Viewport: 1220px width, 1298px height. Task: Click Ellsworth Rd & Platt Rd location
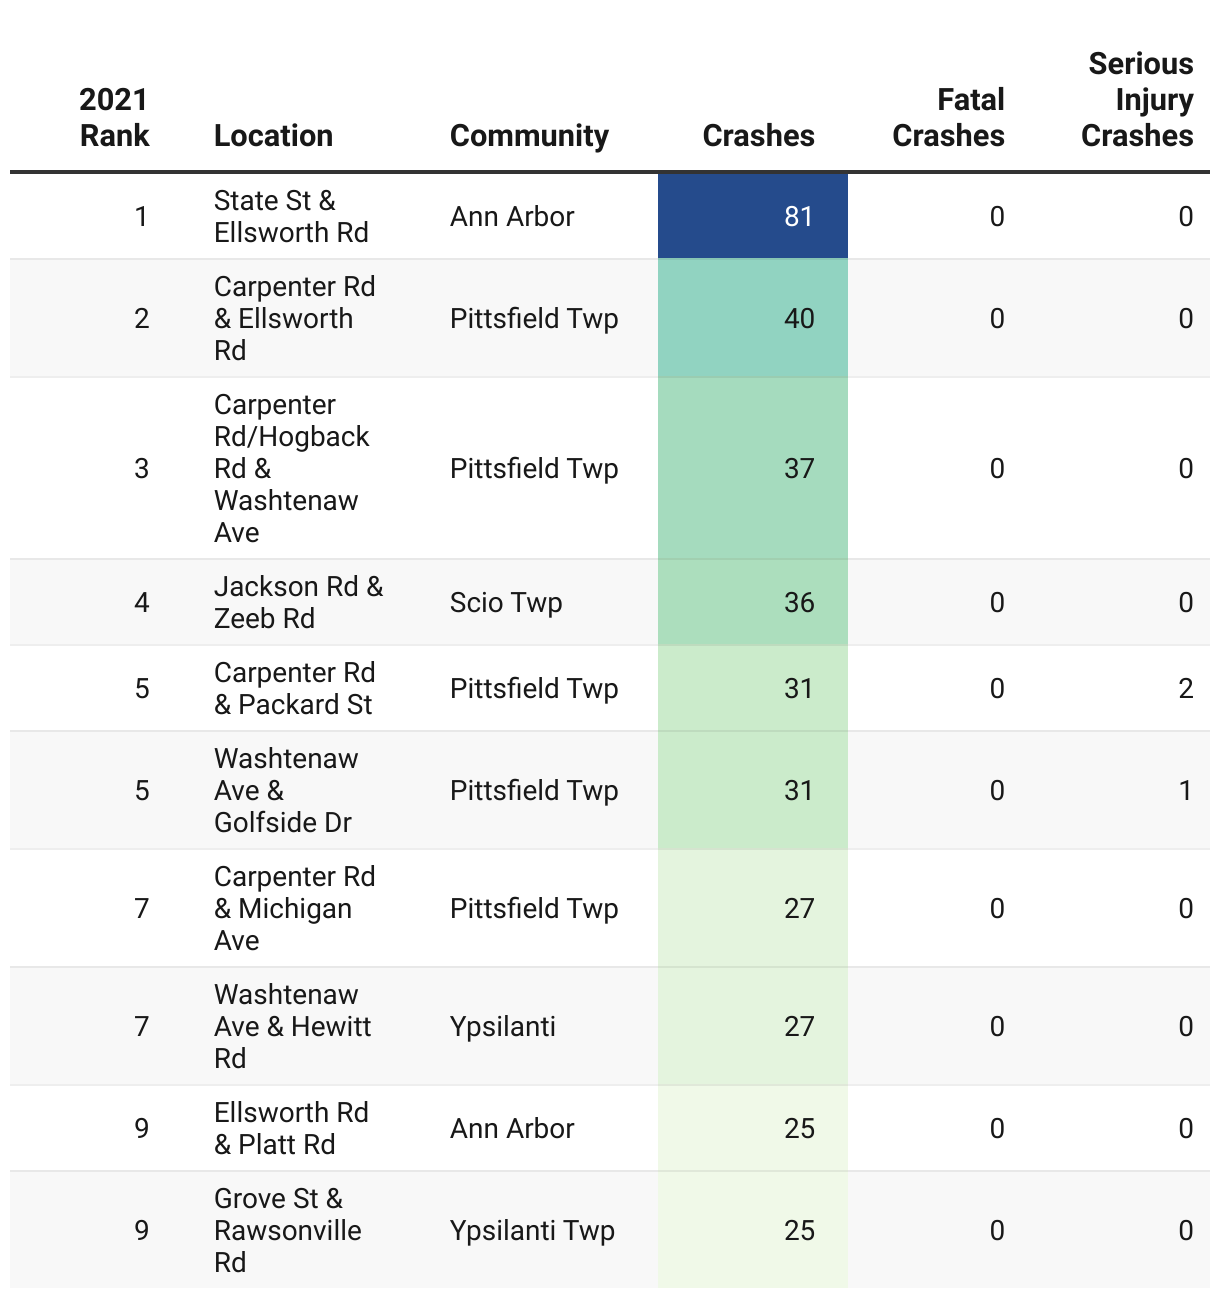click(x=291, y=1128)
